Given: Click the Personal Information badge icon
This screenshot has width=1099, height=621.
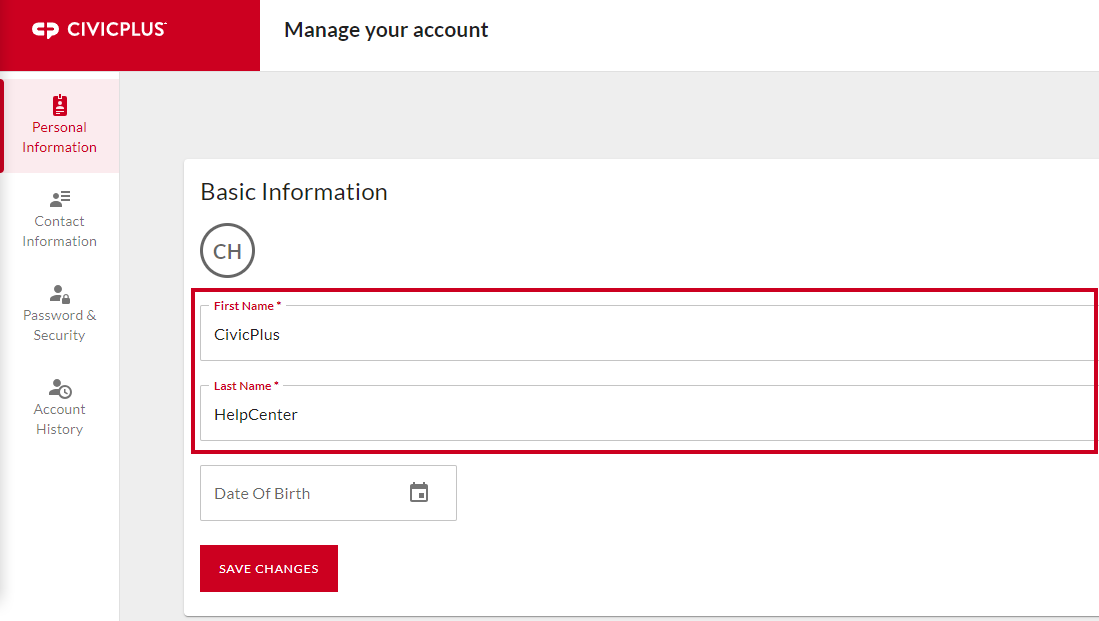Looking at the screenshot, I should (x=60, y=105).
